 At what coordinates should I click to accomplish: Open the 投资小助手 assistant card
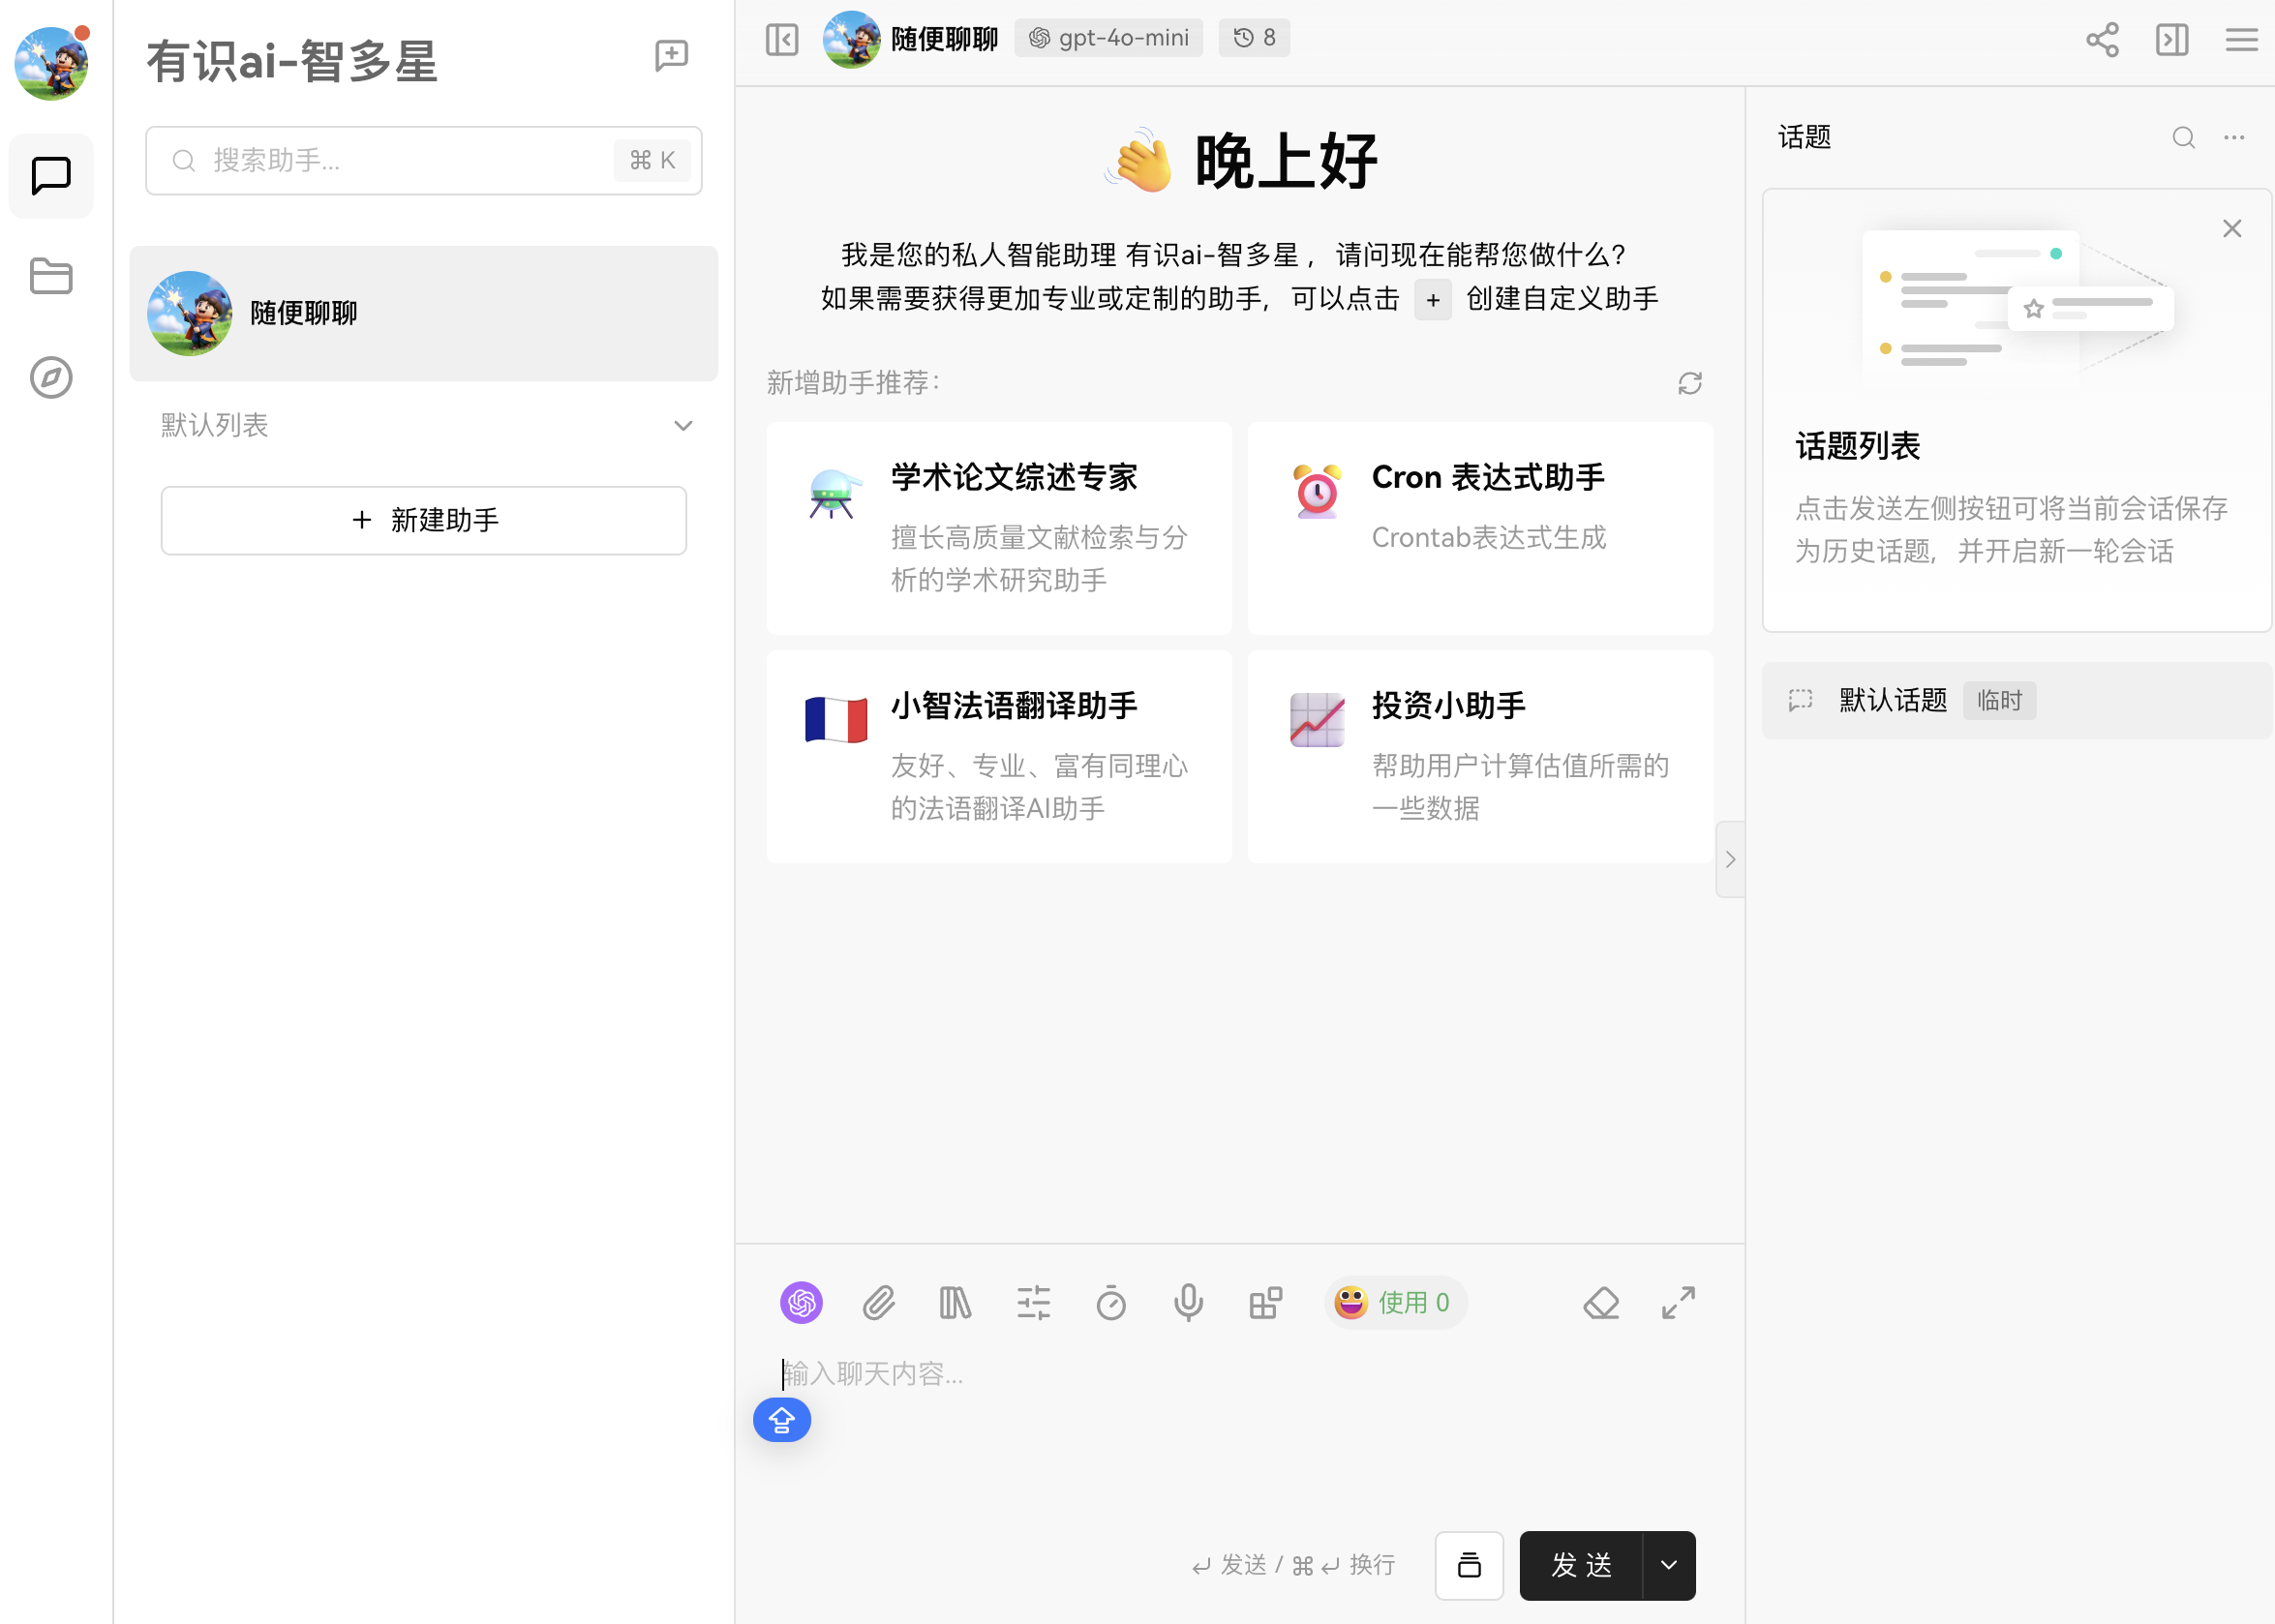pyautogui.click(x=1480, y=757)
